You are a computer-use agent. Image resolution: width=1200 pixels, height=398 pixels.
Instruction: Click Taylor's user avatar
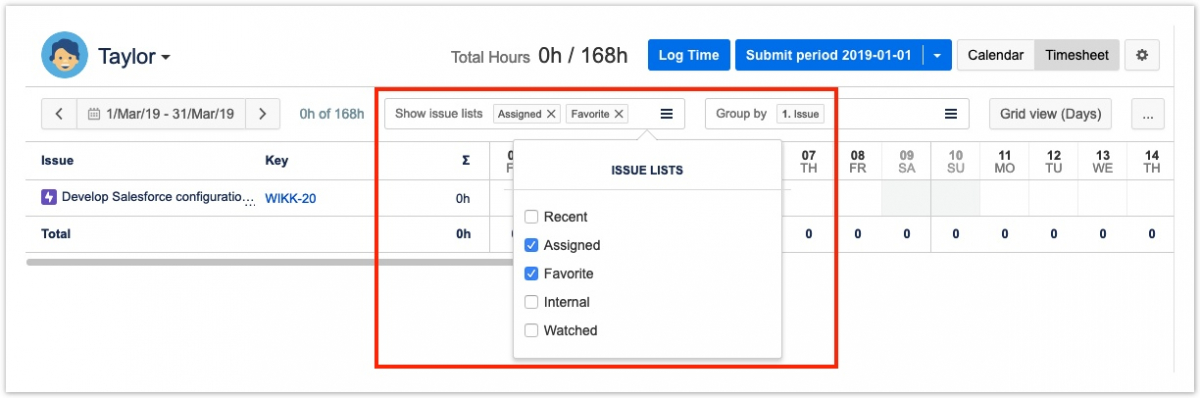pyautogui.click(x=65, y=55)
